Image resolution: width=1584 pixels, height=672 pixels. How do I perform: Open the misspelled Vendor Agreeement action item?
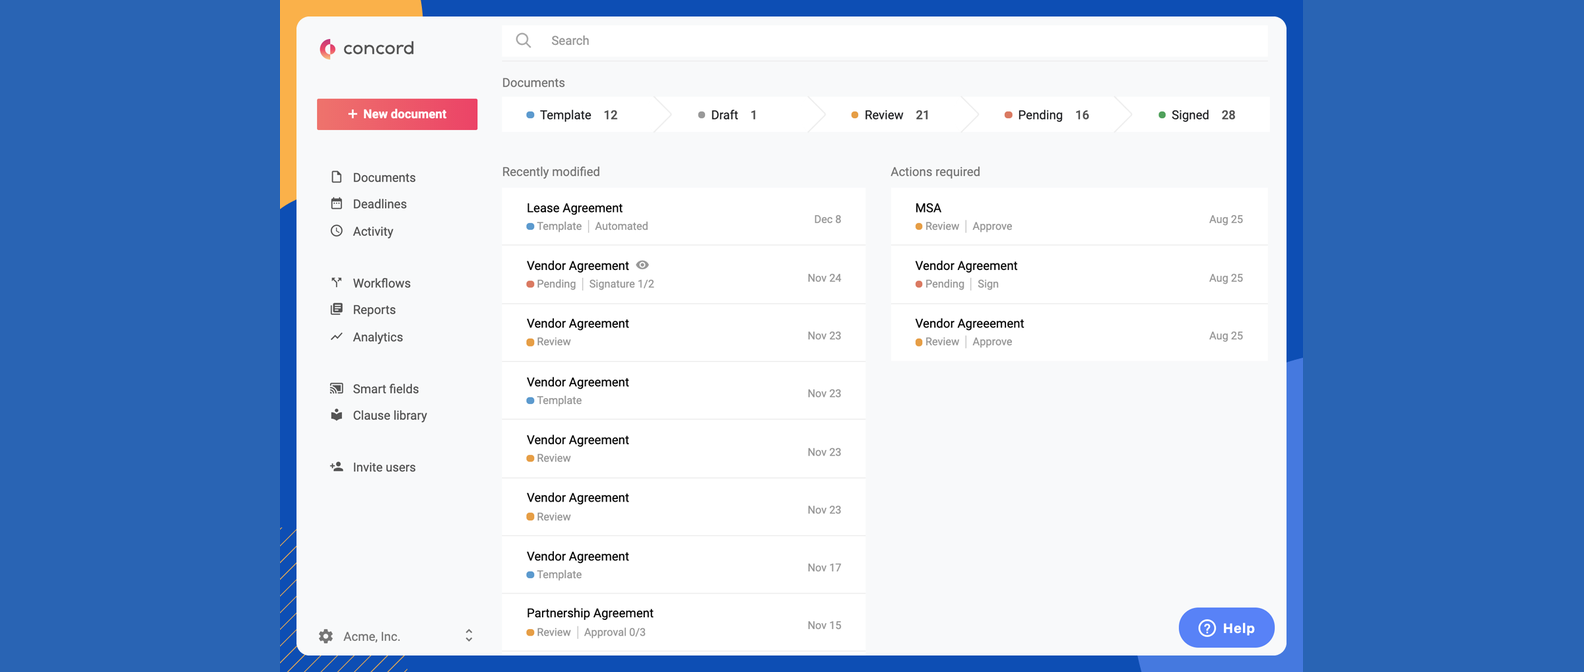tap(1079, 333)
